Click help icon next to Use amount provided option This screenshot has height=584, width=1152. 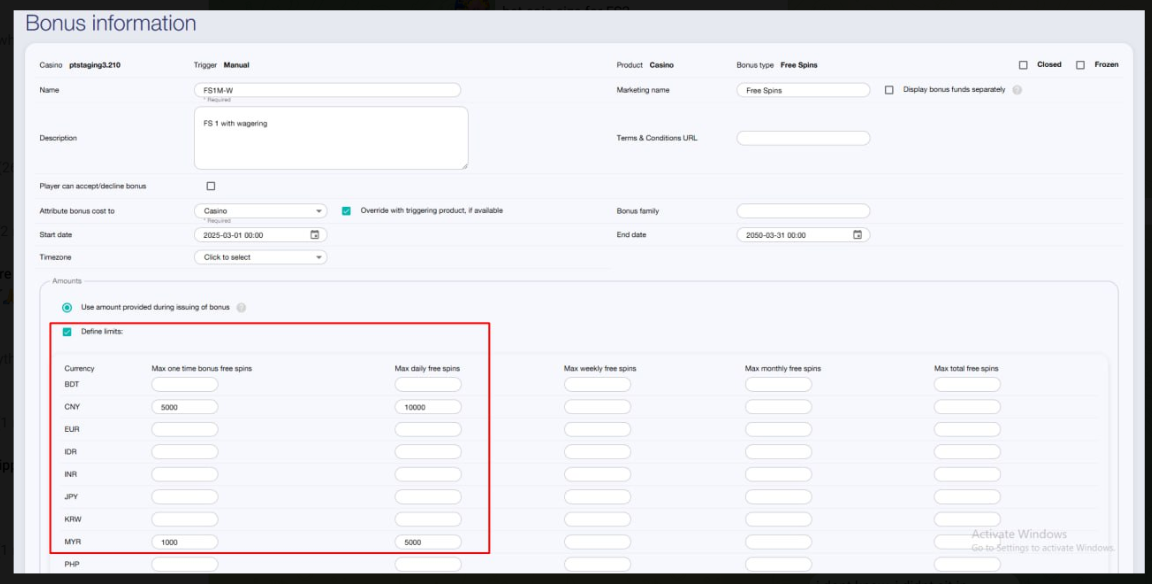point(241,308)
